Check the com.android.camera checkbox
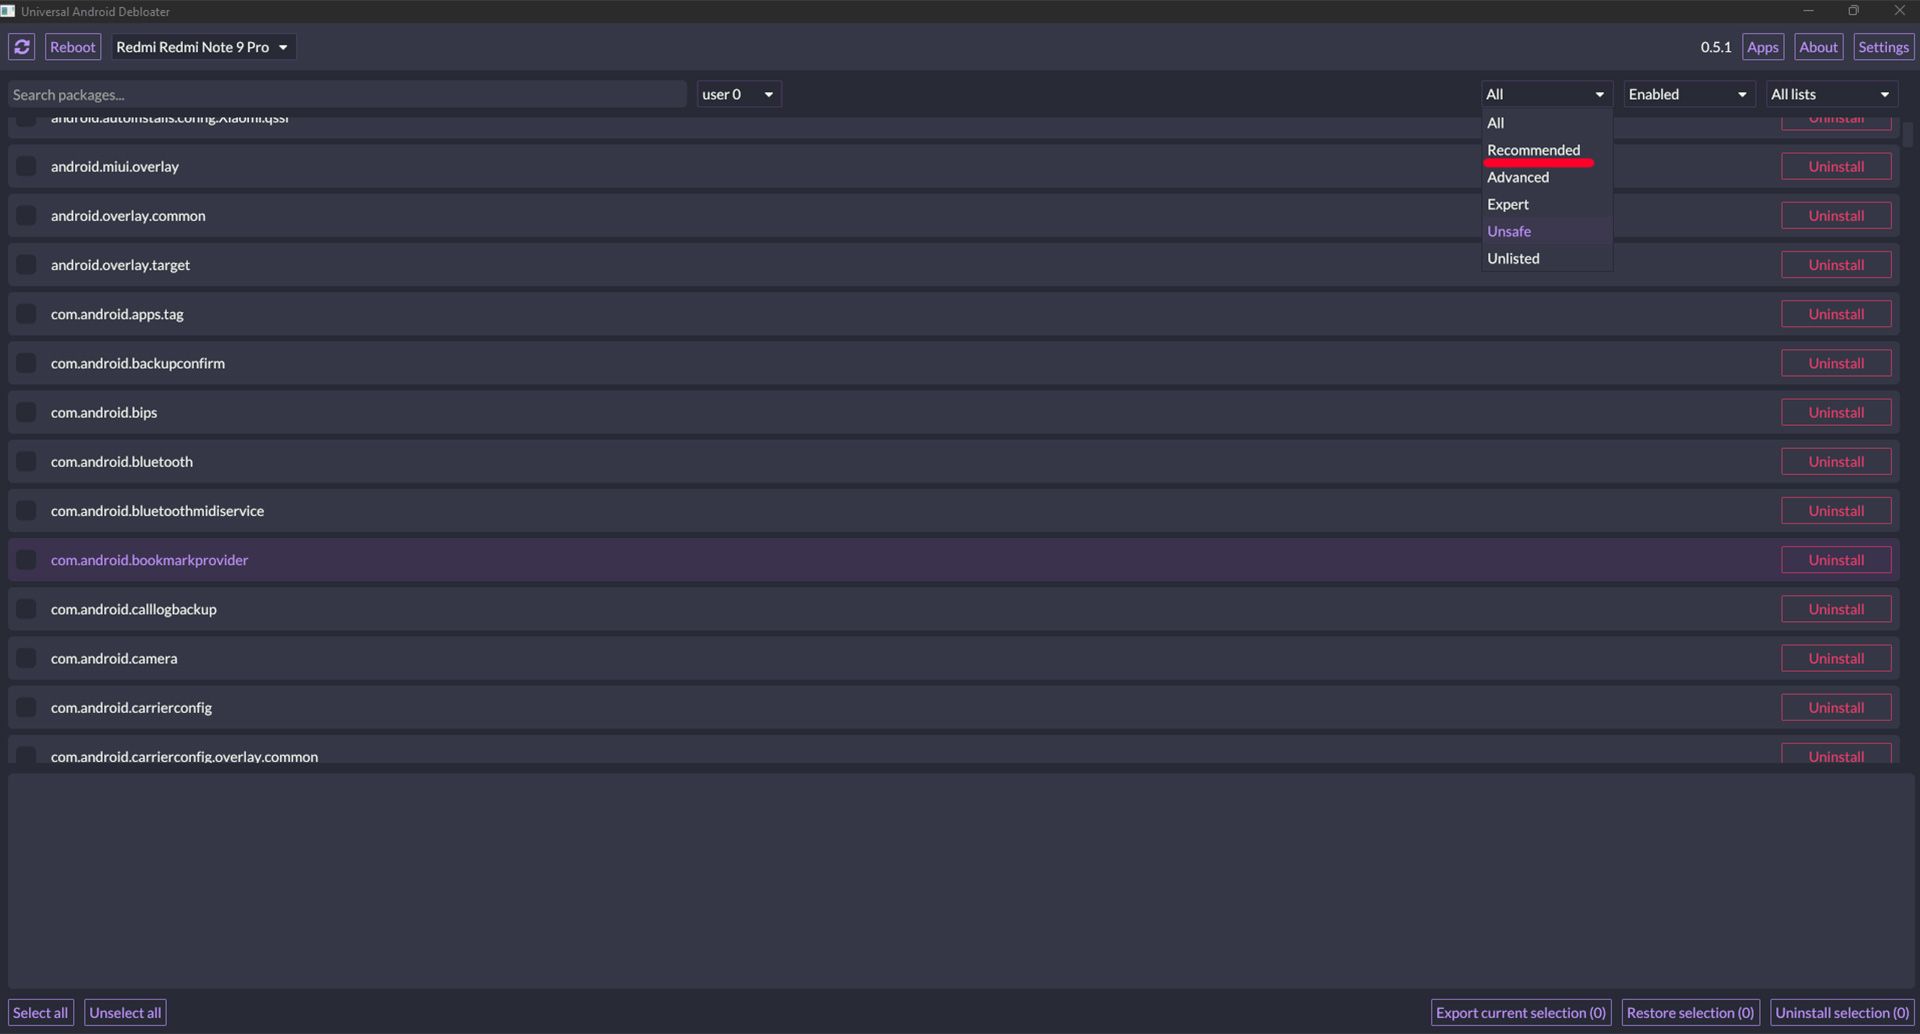 point(26,658)
